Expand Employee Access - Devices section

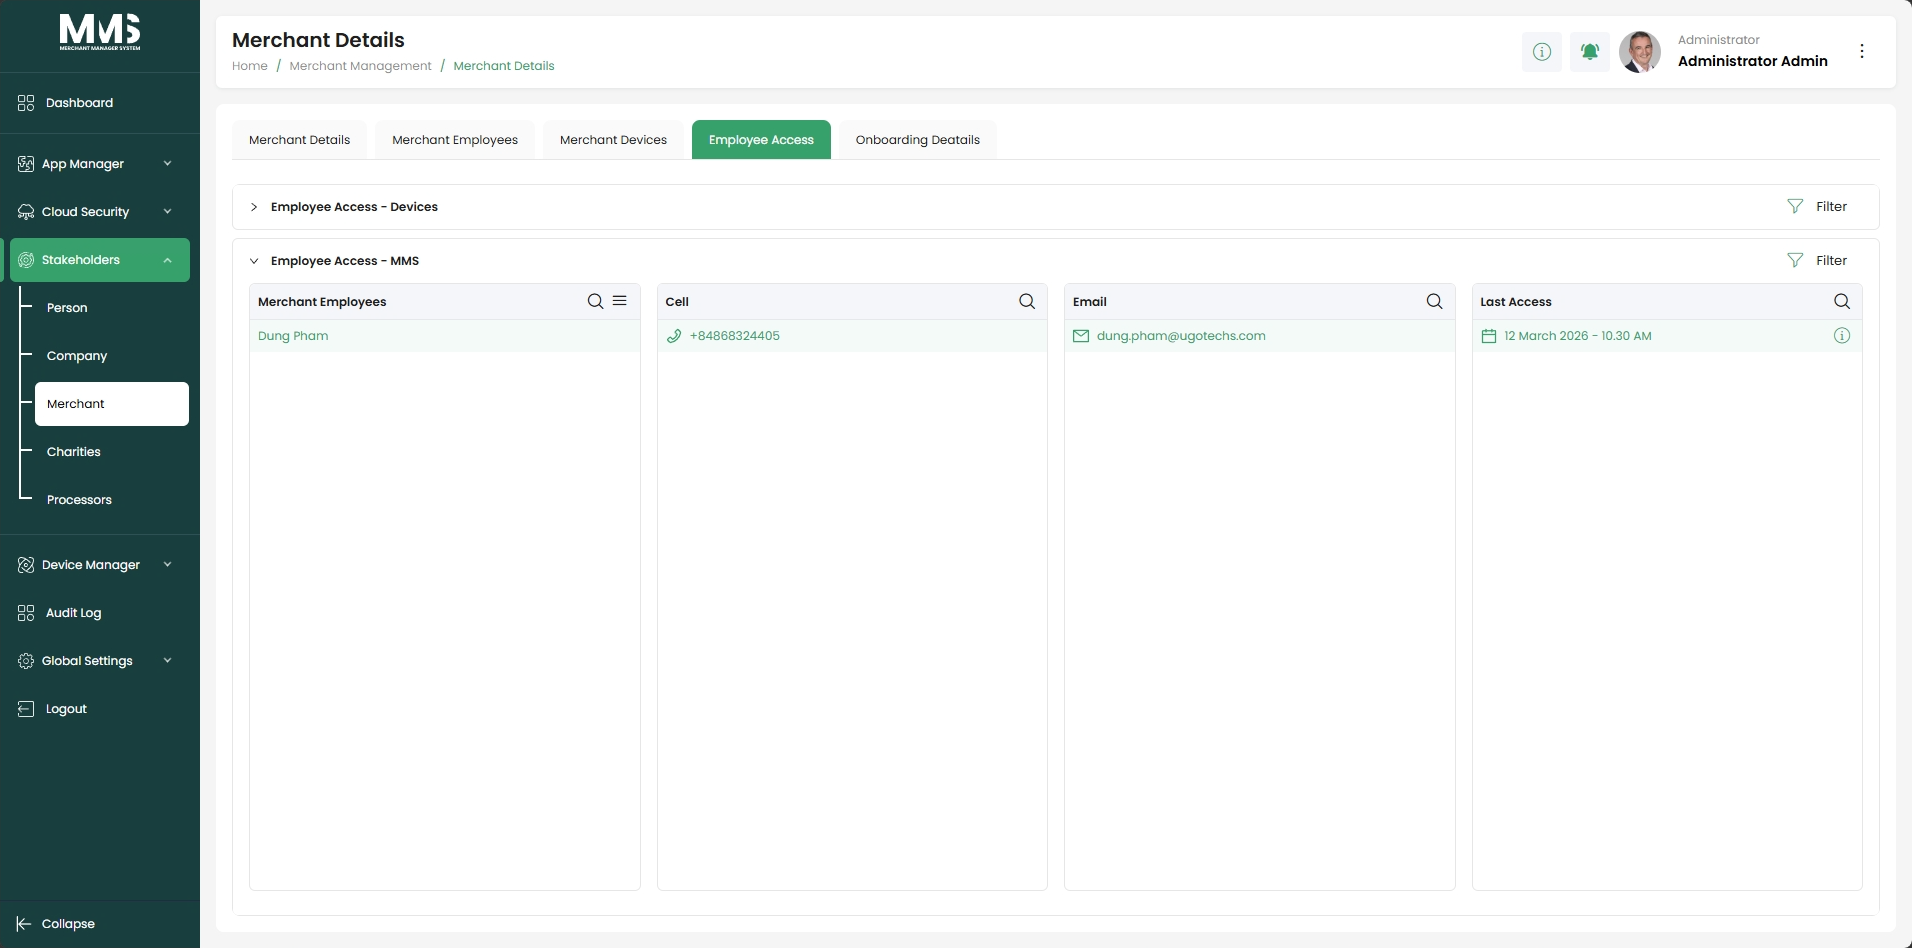coord(254,207)
